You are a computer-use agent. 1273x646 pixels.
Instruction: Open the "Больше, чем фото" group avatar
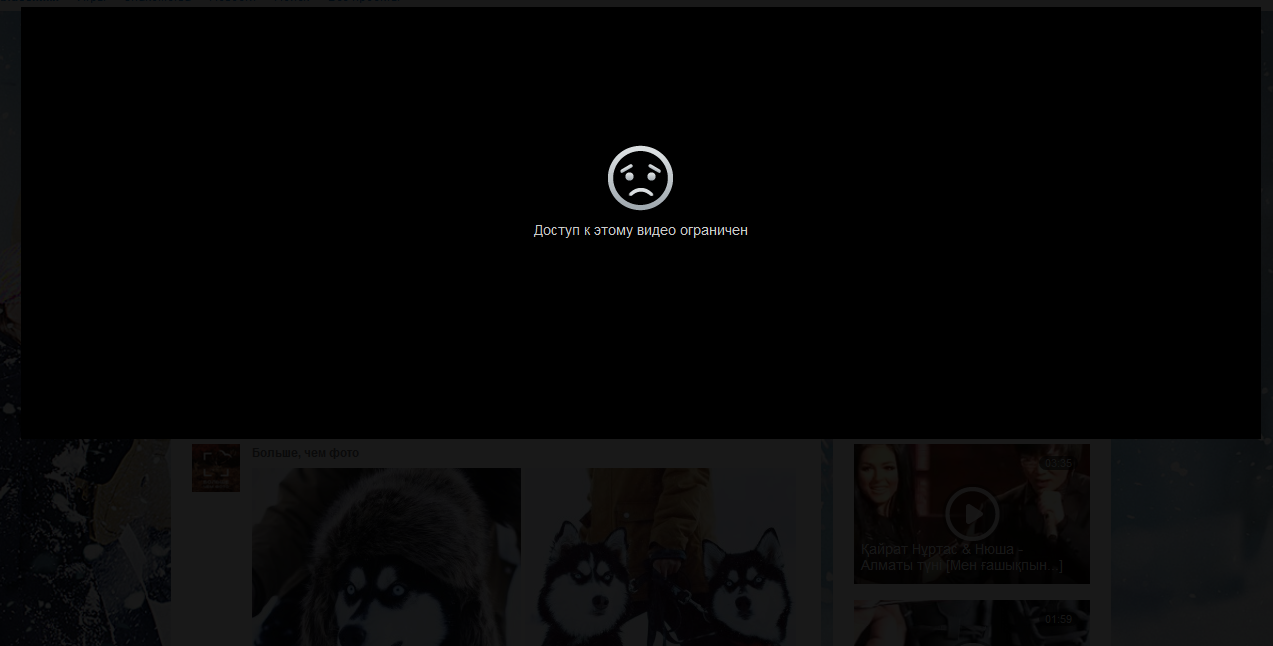tap(216, 467)
